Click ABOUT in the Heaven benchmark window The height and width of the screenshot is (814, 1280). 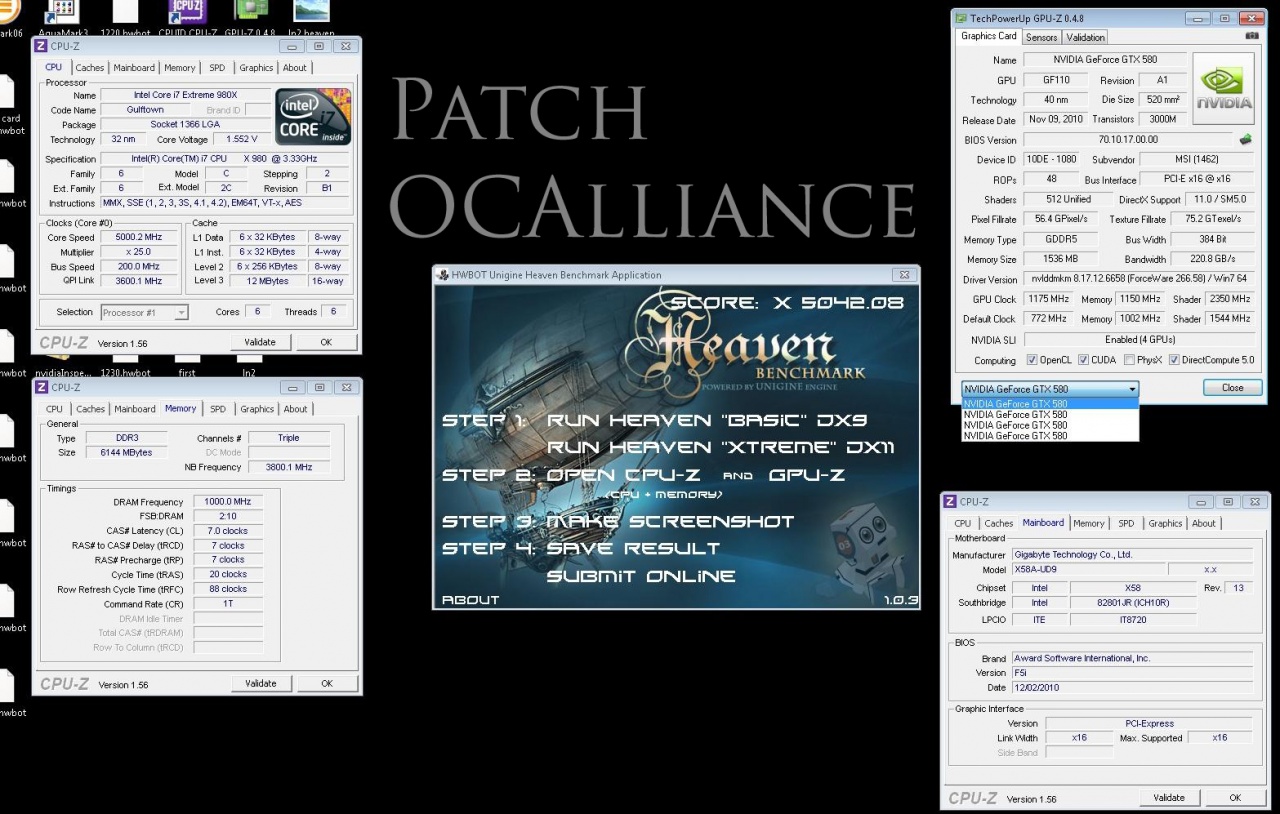click(x=470, y=600)
